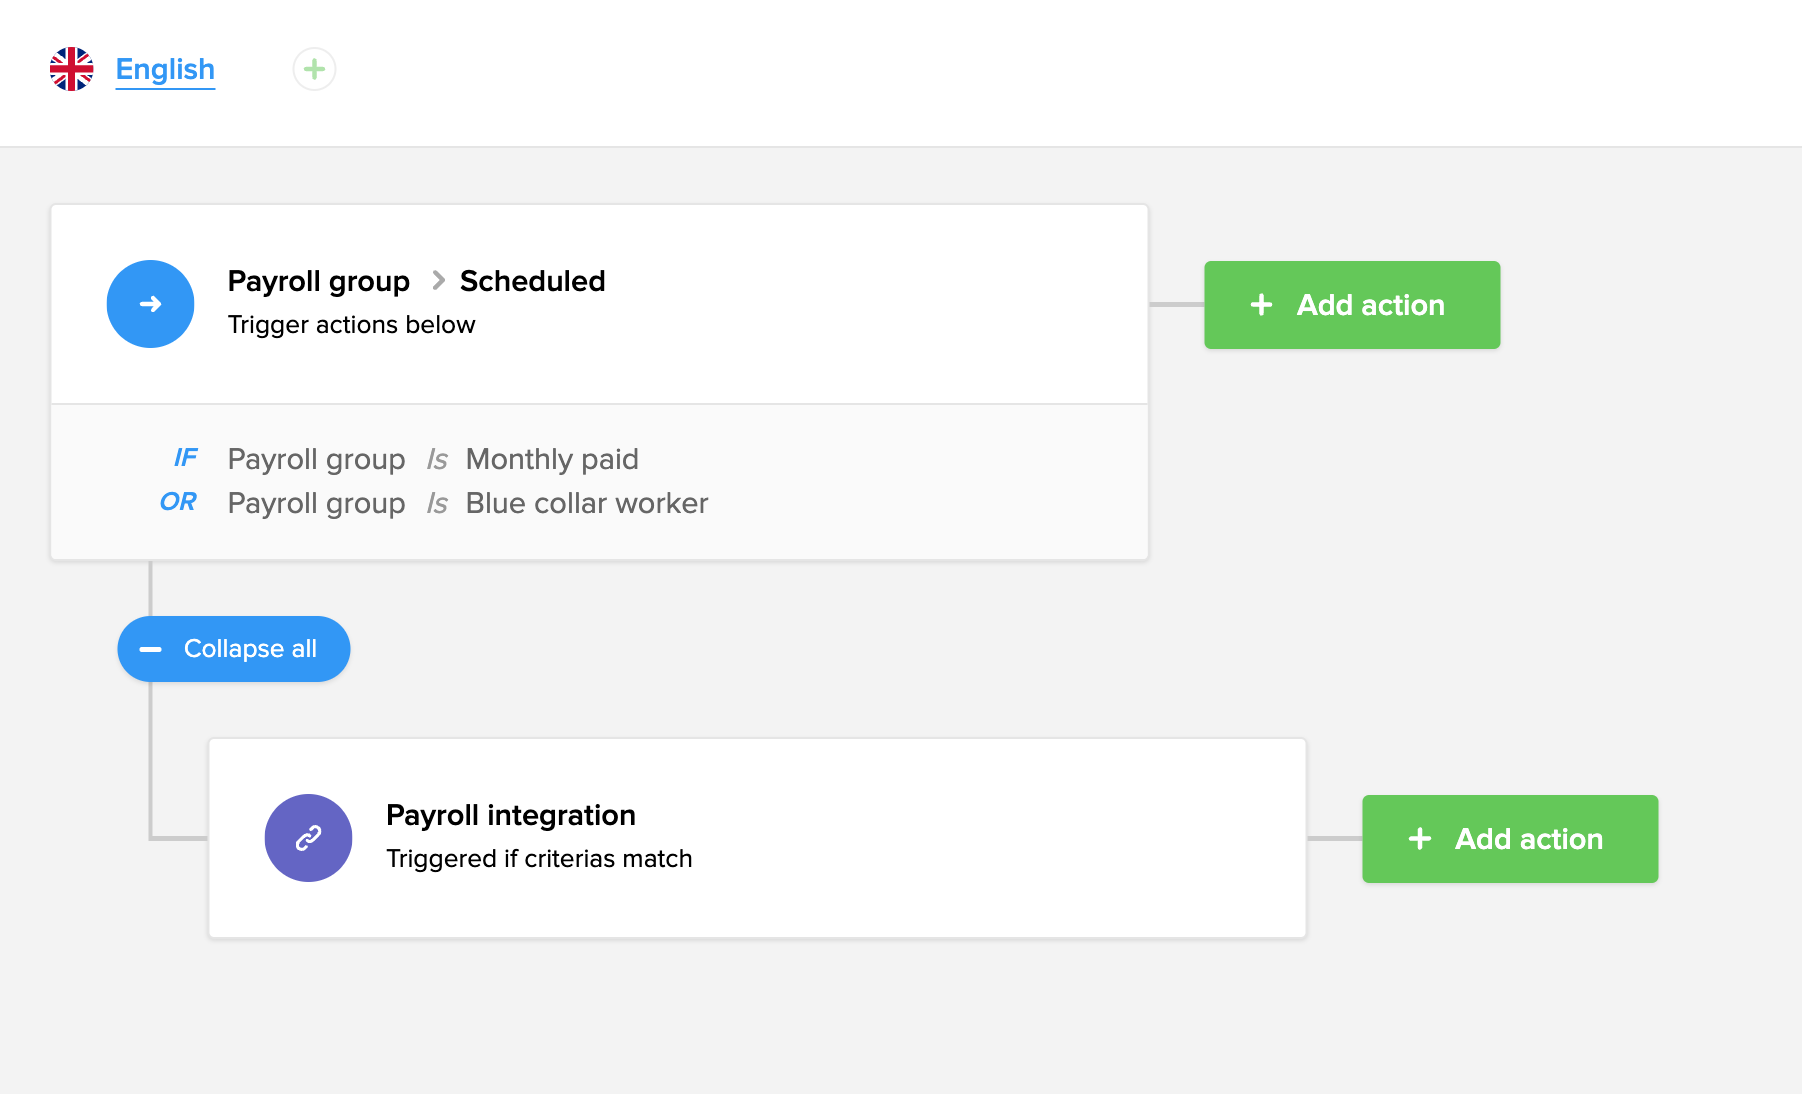Click the IF condition label
This screenshot has width=1802, height=1094.
point(186,458)
